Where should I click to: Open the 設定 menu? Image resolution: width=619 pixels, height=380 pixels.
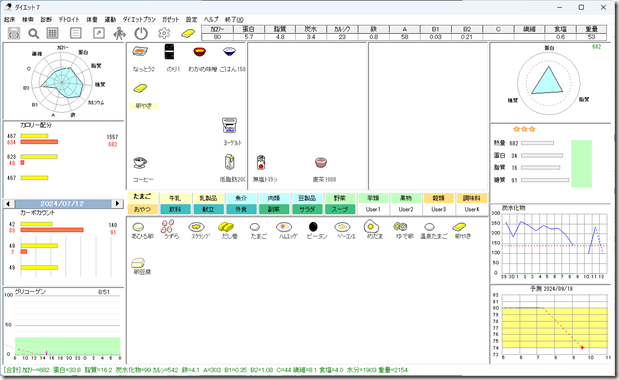point(191,19)
